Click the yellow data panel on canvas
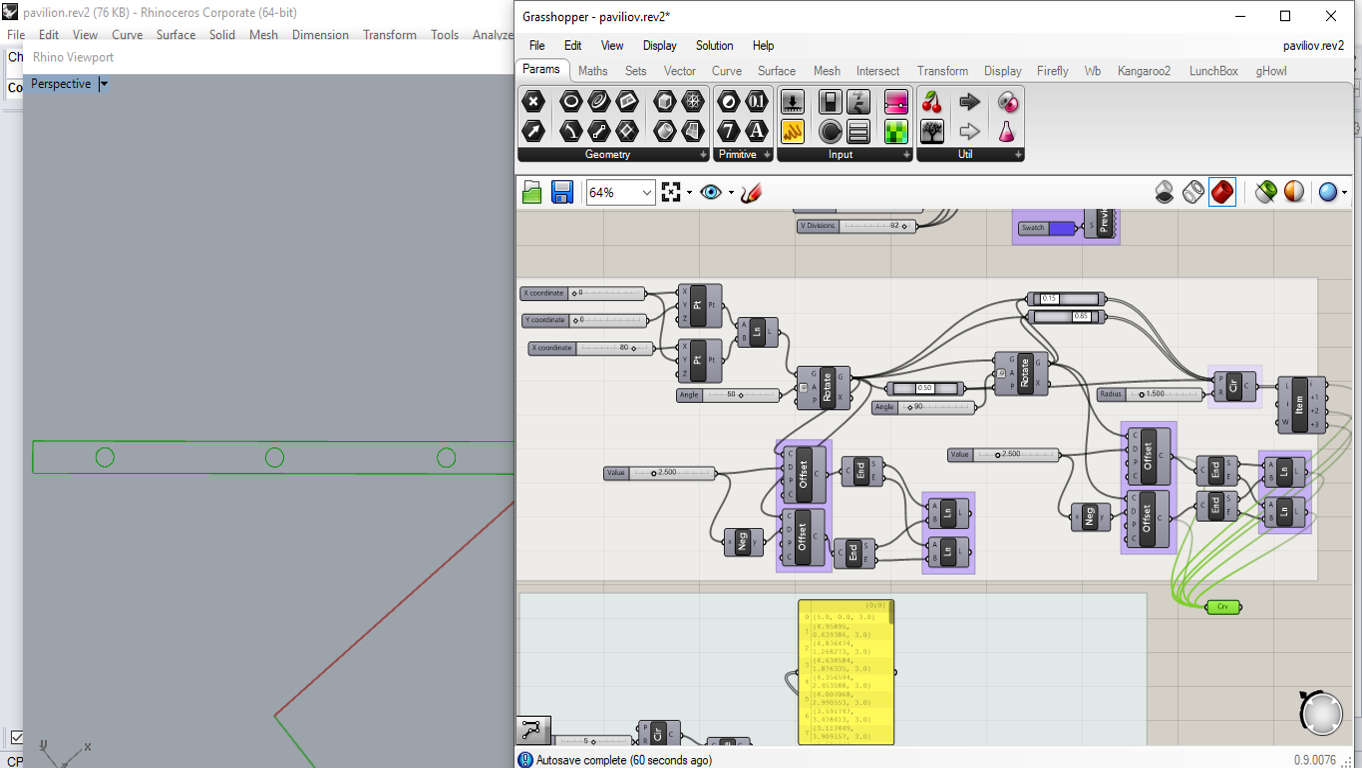Image resolution: width=1362 pixels, height=768 pixels. pos(846,672)
